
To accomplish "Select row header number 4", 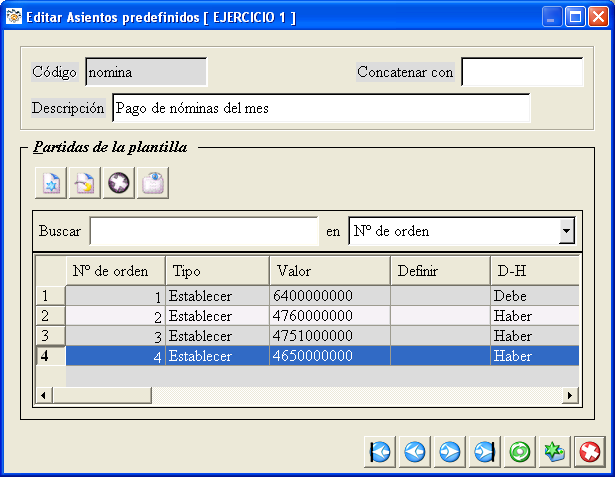I will pos(51,356).
